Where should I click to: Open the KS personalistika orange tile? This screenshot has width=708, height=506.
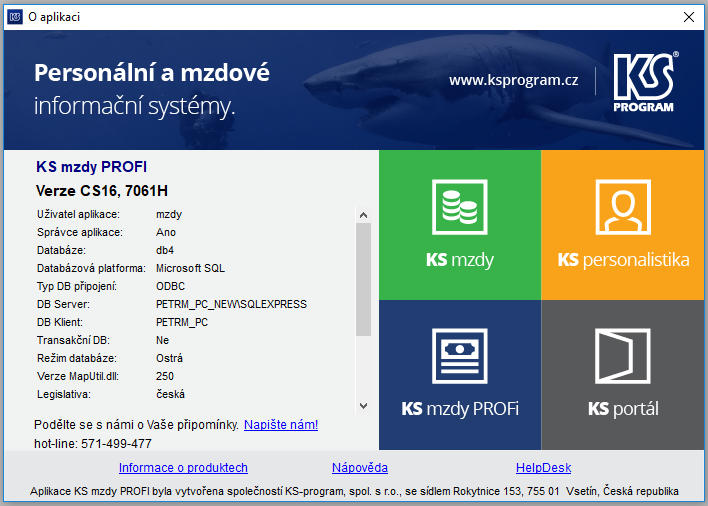coord(623,225)
